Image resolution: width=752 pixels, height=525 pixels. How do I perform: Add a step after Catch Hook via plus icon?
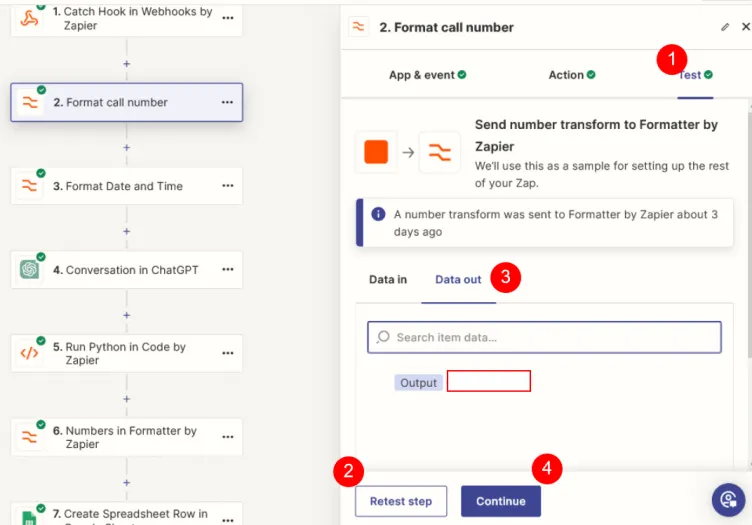point(127,64)
